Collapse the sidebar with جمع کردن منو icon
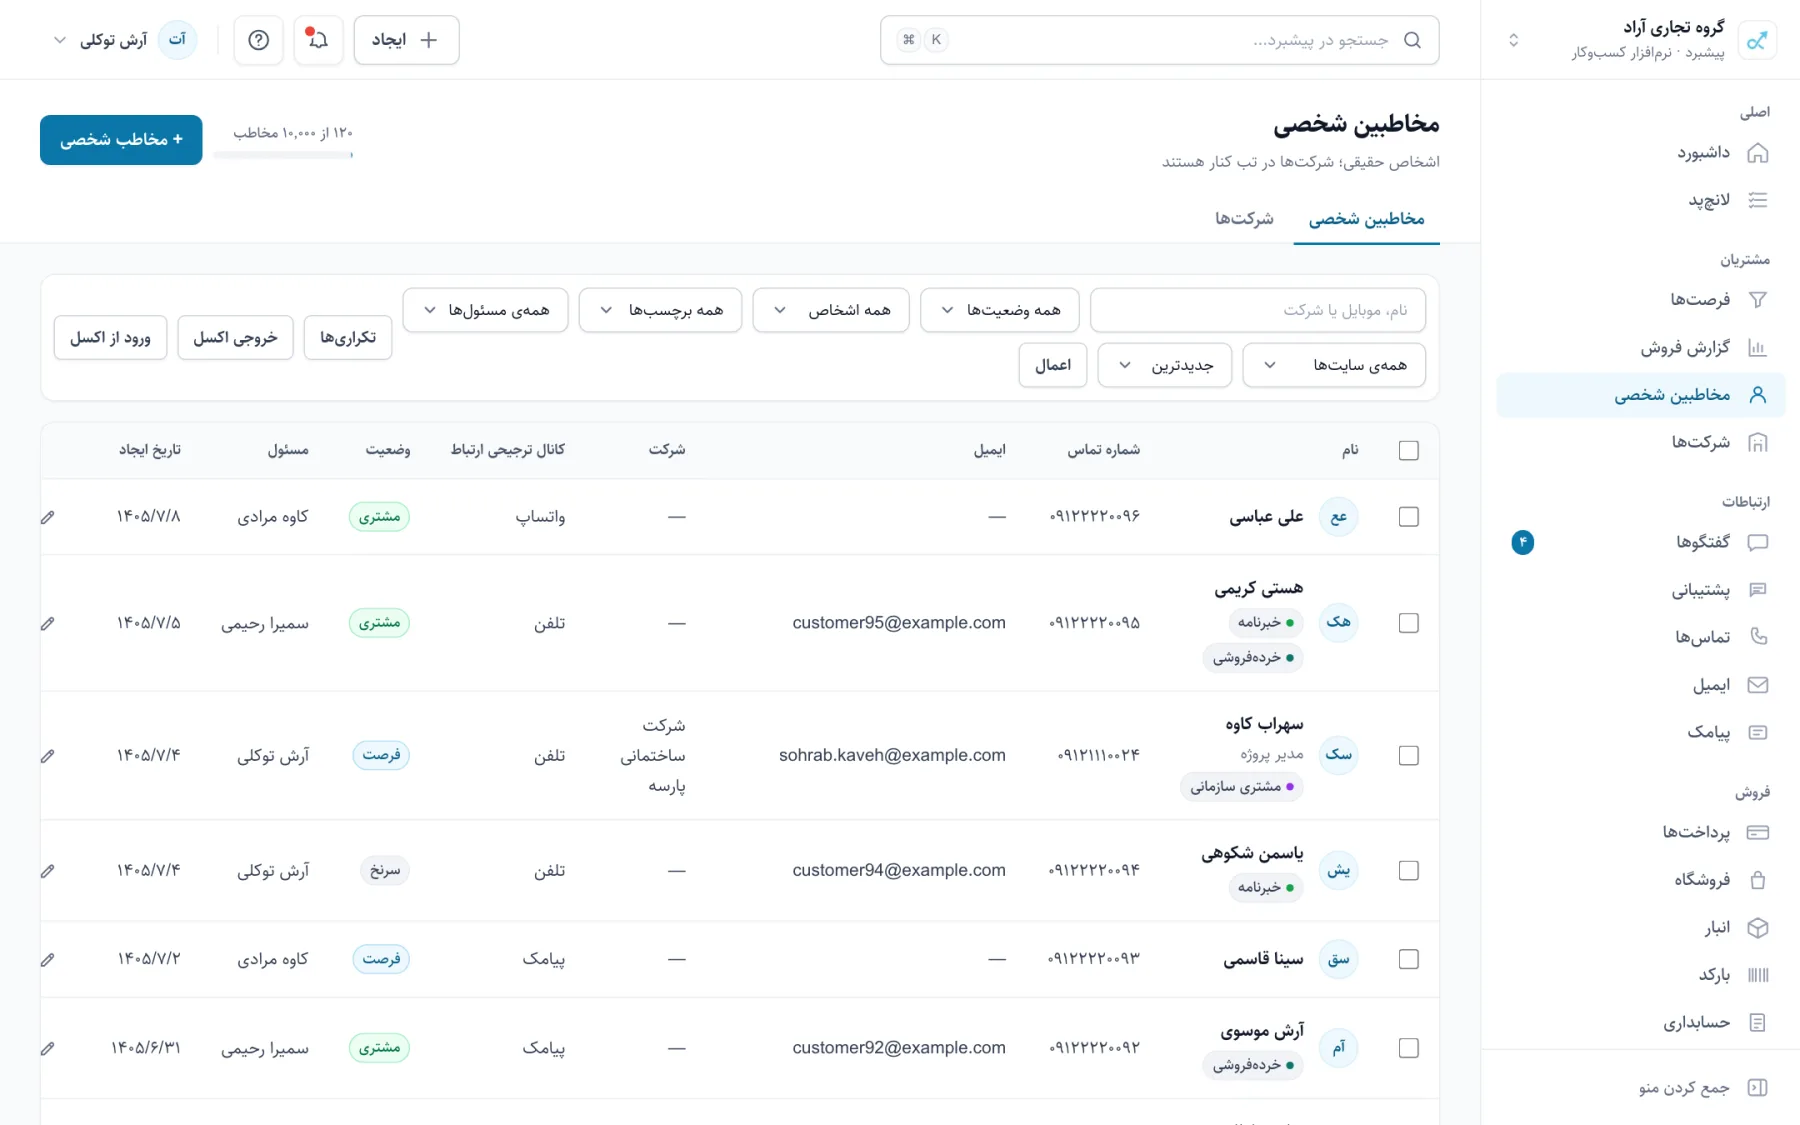Screen dimensions: 1800x1125 coord(1757,1088)
